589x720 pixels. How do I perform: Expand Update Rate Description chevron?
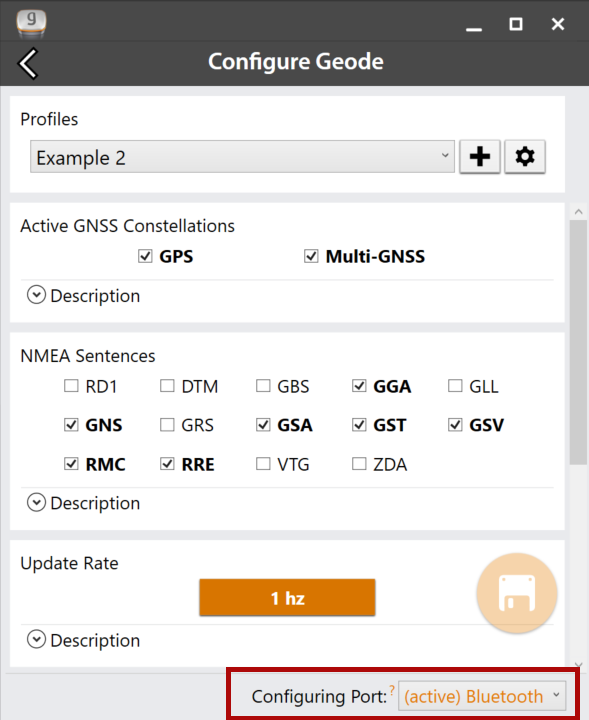36,639
